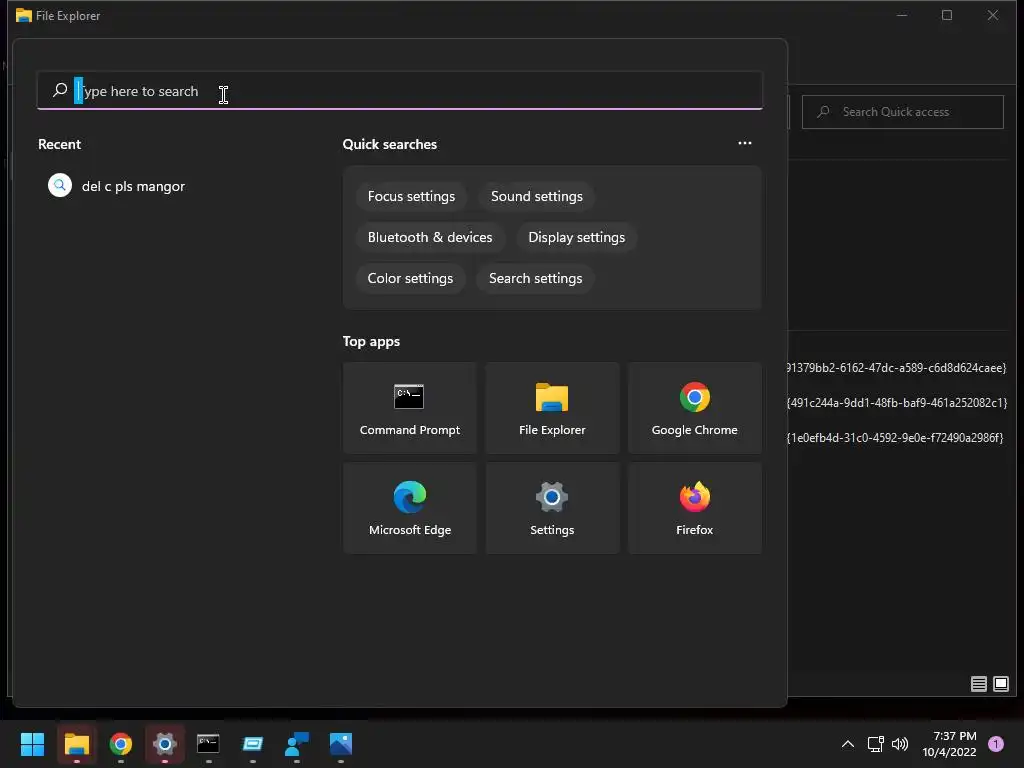Open Search settings quick search

click(536, 279)
